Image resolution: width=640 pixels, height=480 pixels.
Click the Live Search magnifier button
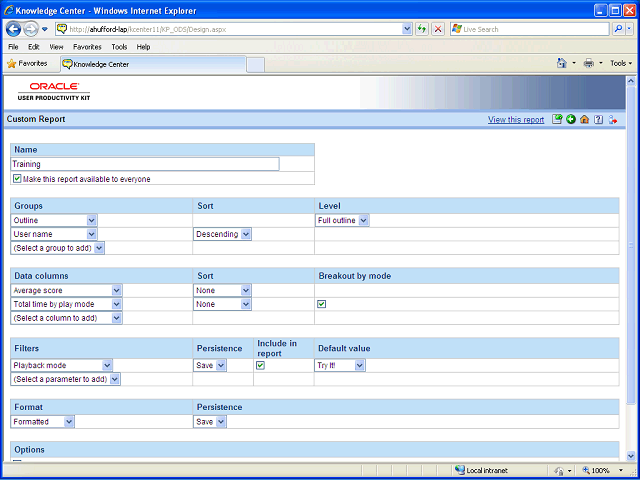[618, 29]
